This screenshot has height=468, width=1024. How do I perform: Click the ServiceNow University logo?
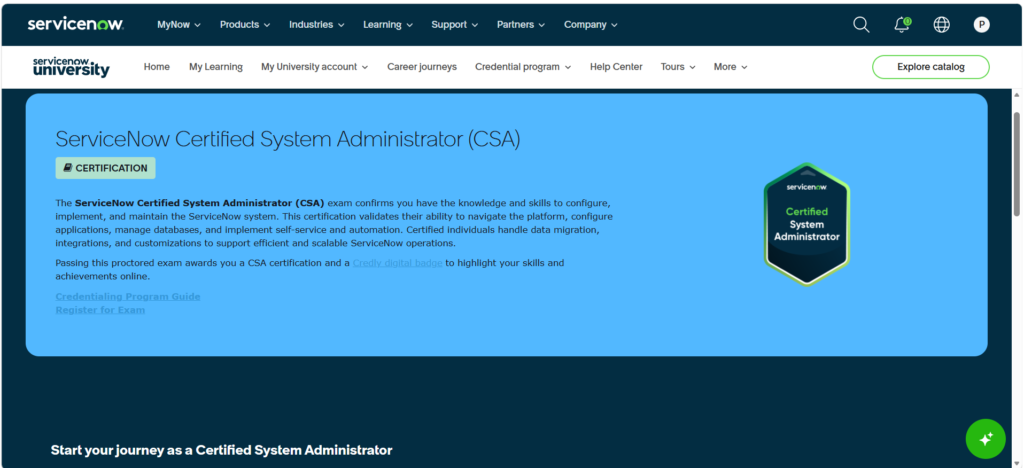coord(71,67)
